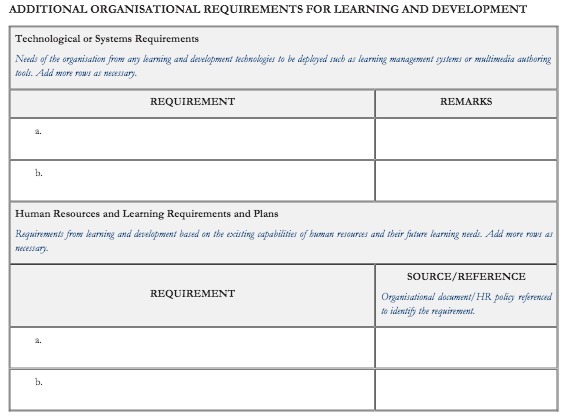Click requirement cell 'a.' under Technological Requirements
Screen dimensions: 566x420
point(192,139)
